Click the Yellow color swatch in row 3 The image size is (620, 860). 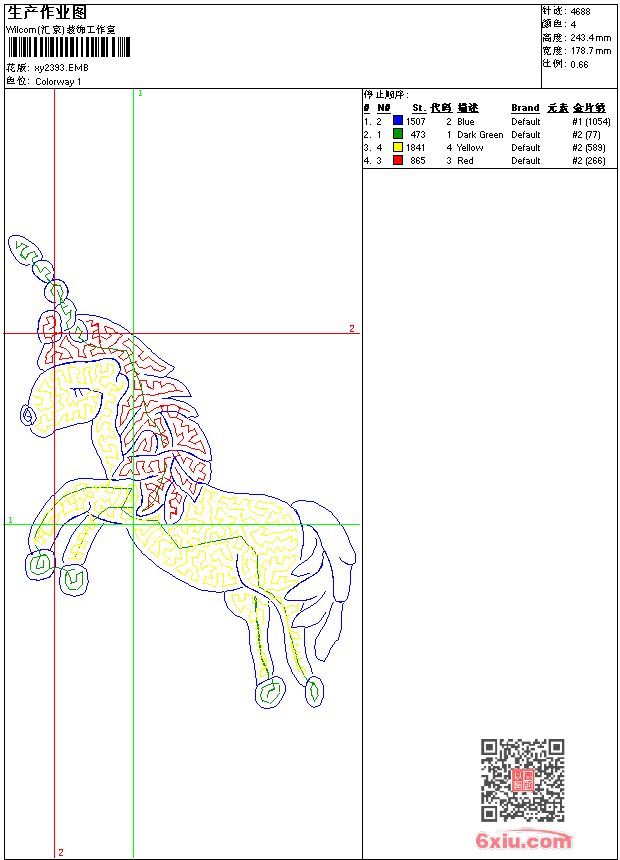click(x=398, y=147)
